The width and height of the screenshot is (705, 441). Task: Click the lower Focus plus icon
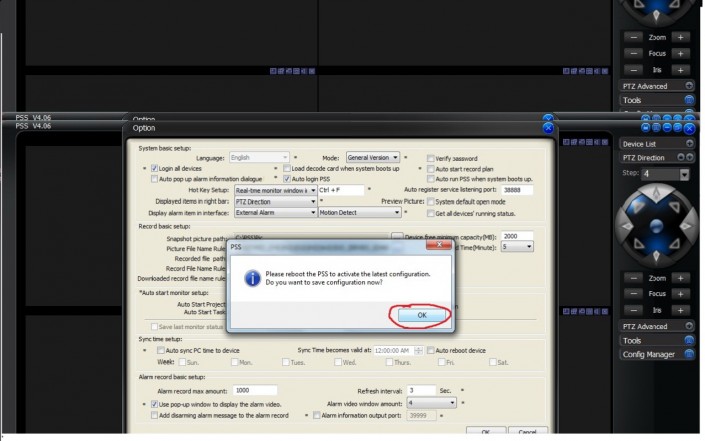679,294
